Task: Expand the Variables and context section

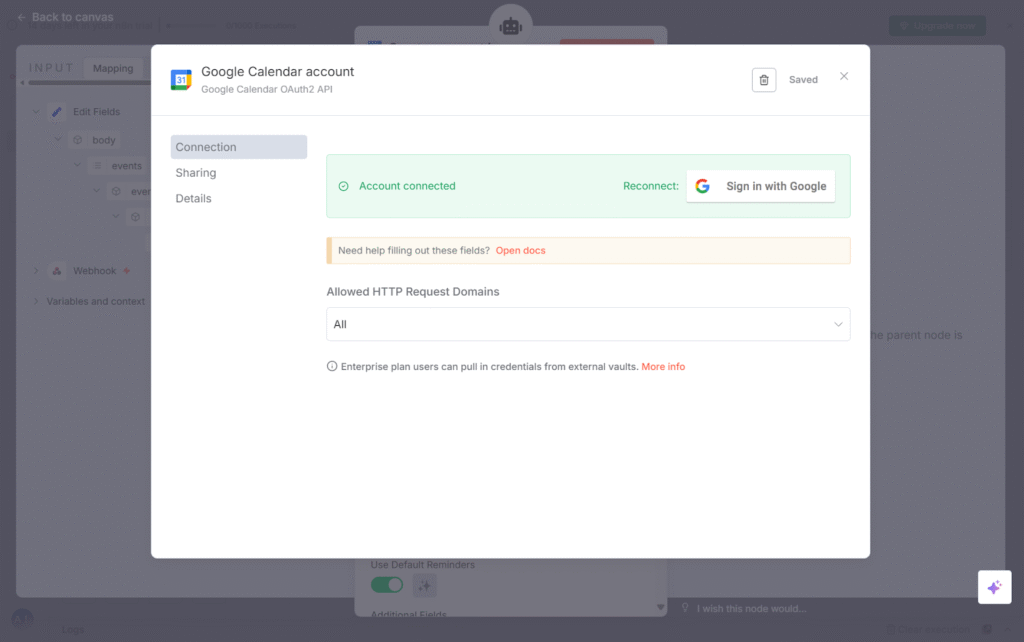Action: click(x=36, y=301)
